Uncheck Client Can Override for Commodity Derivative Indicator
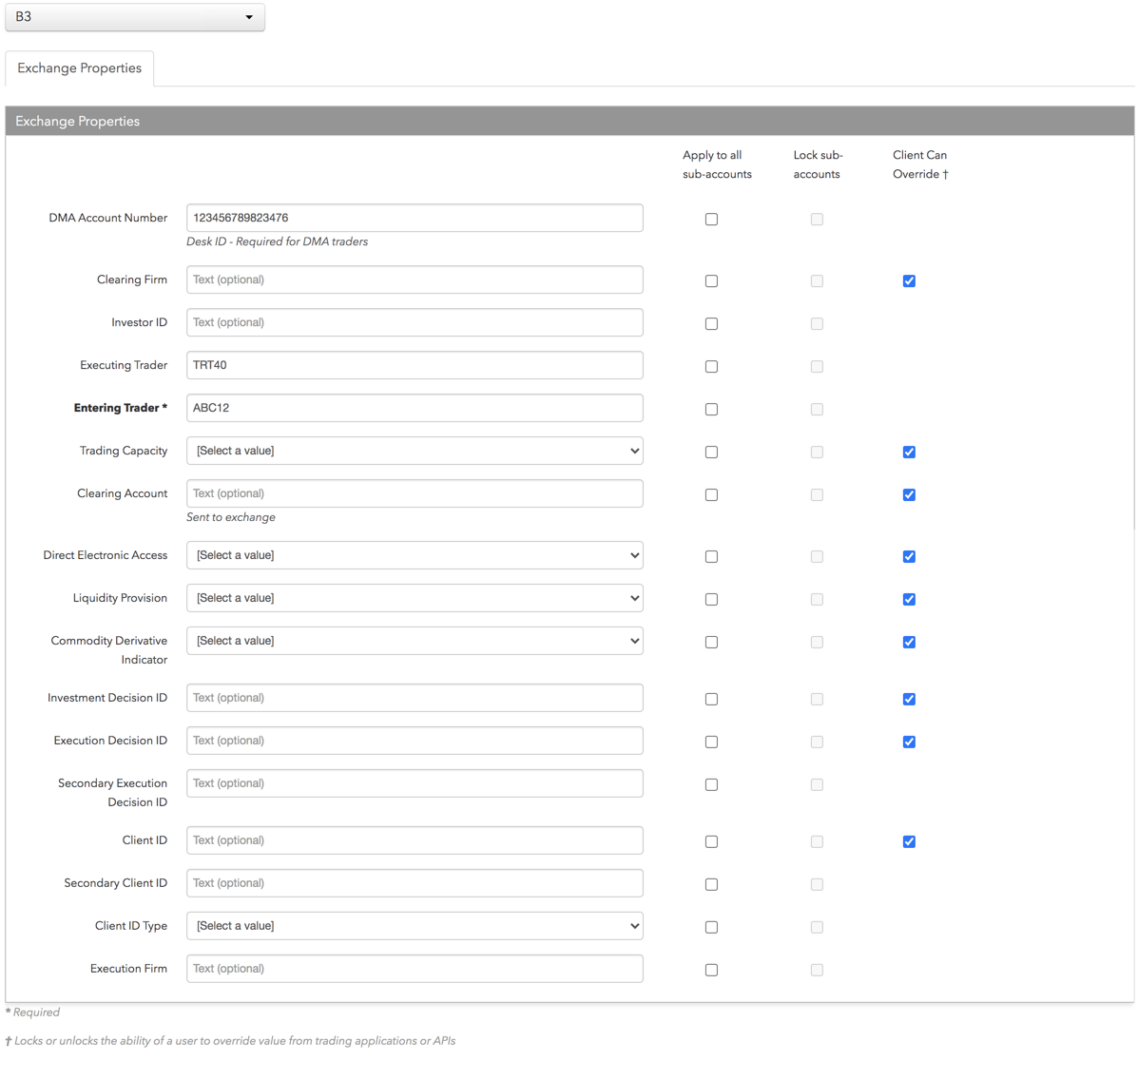The width and height of the screenshot is (1138, 1080). click(909, 642)
